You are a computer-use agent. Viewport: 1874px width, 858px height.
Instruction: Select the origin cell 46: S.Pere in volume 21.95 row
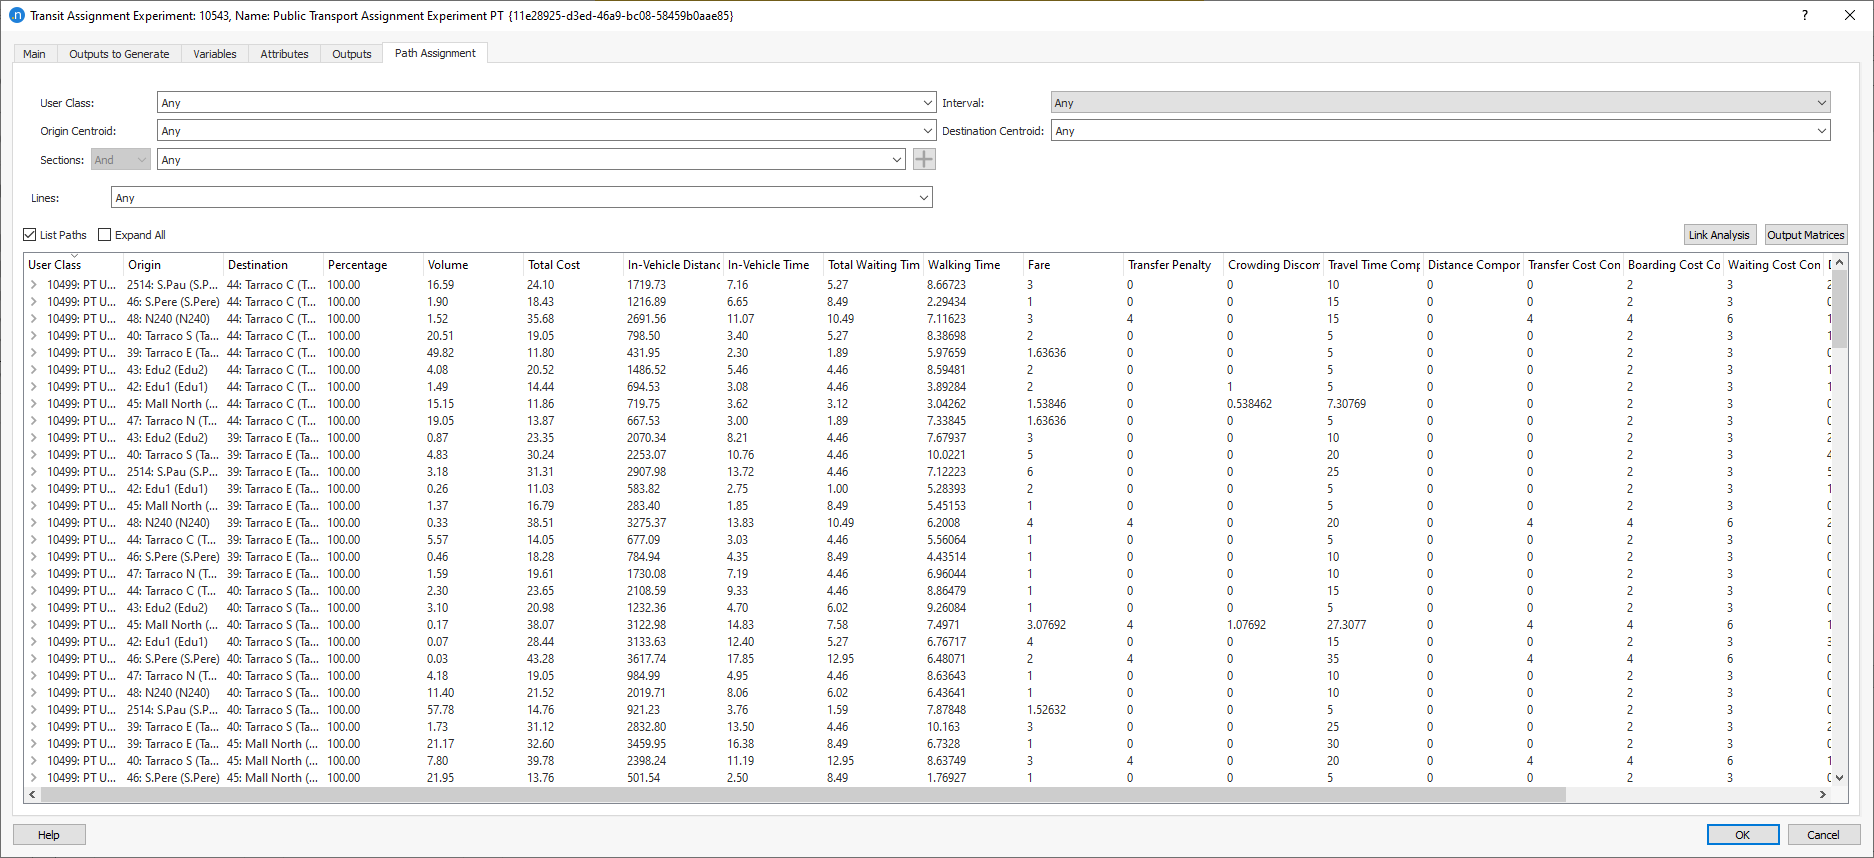point(173,778)
